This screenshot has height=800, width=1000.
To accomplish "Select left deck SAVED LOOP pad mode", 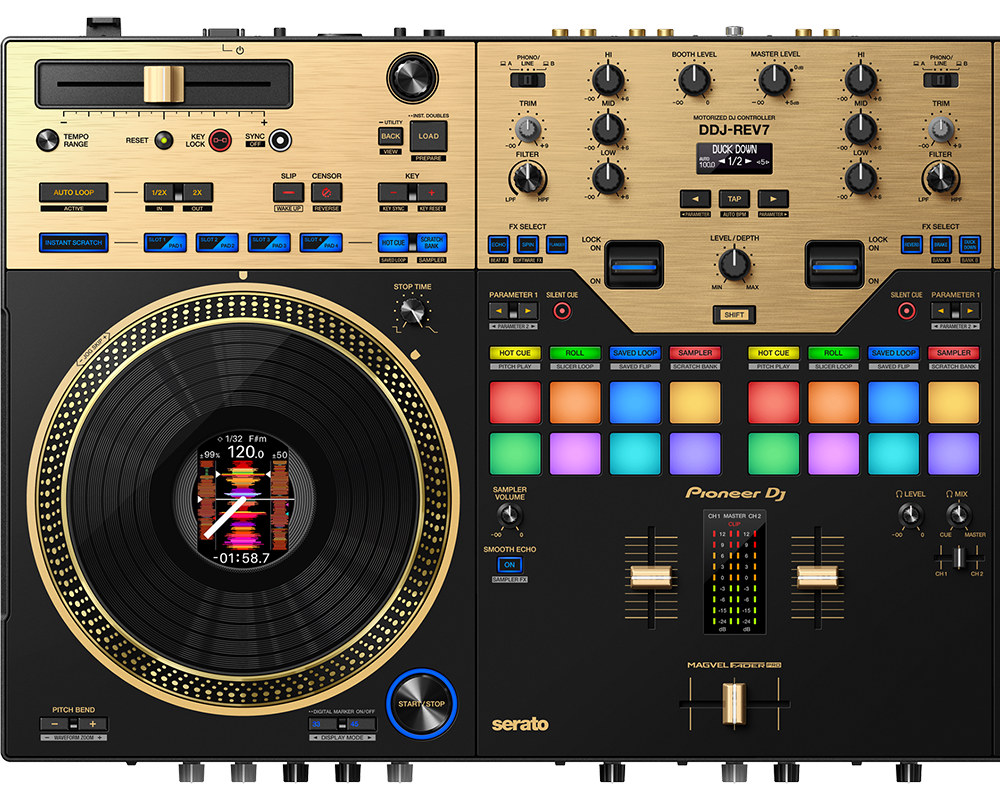I will click(635, 353).
